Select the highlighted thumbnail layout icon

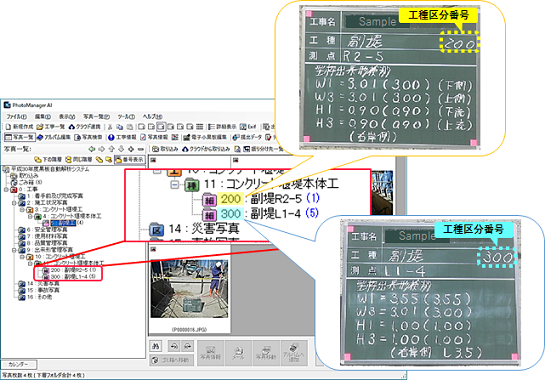pos(161,127)
